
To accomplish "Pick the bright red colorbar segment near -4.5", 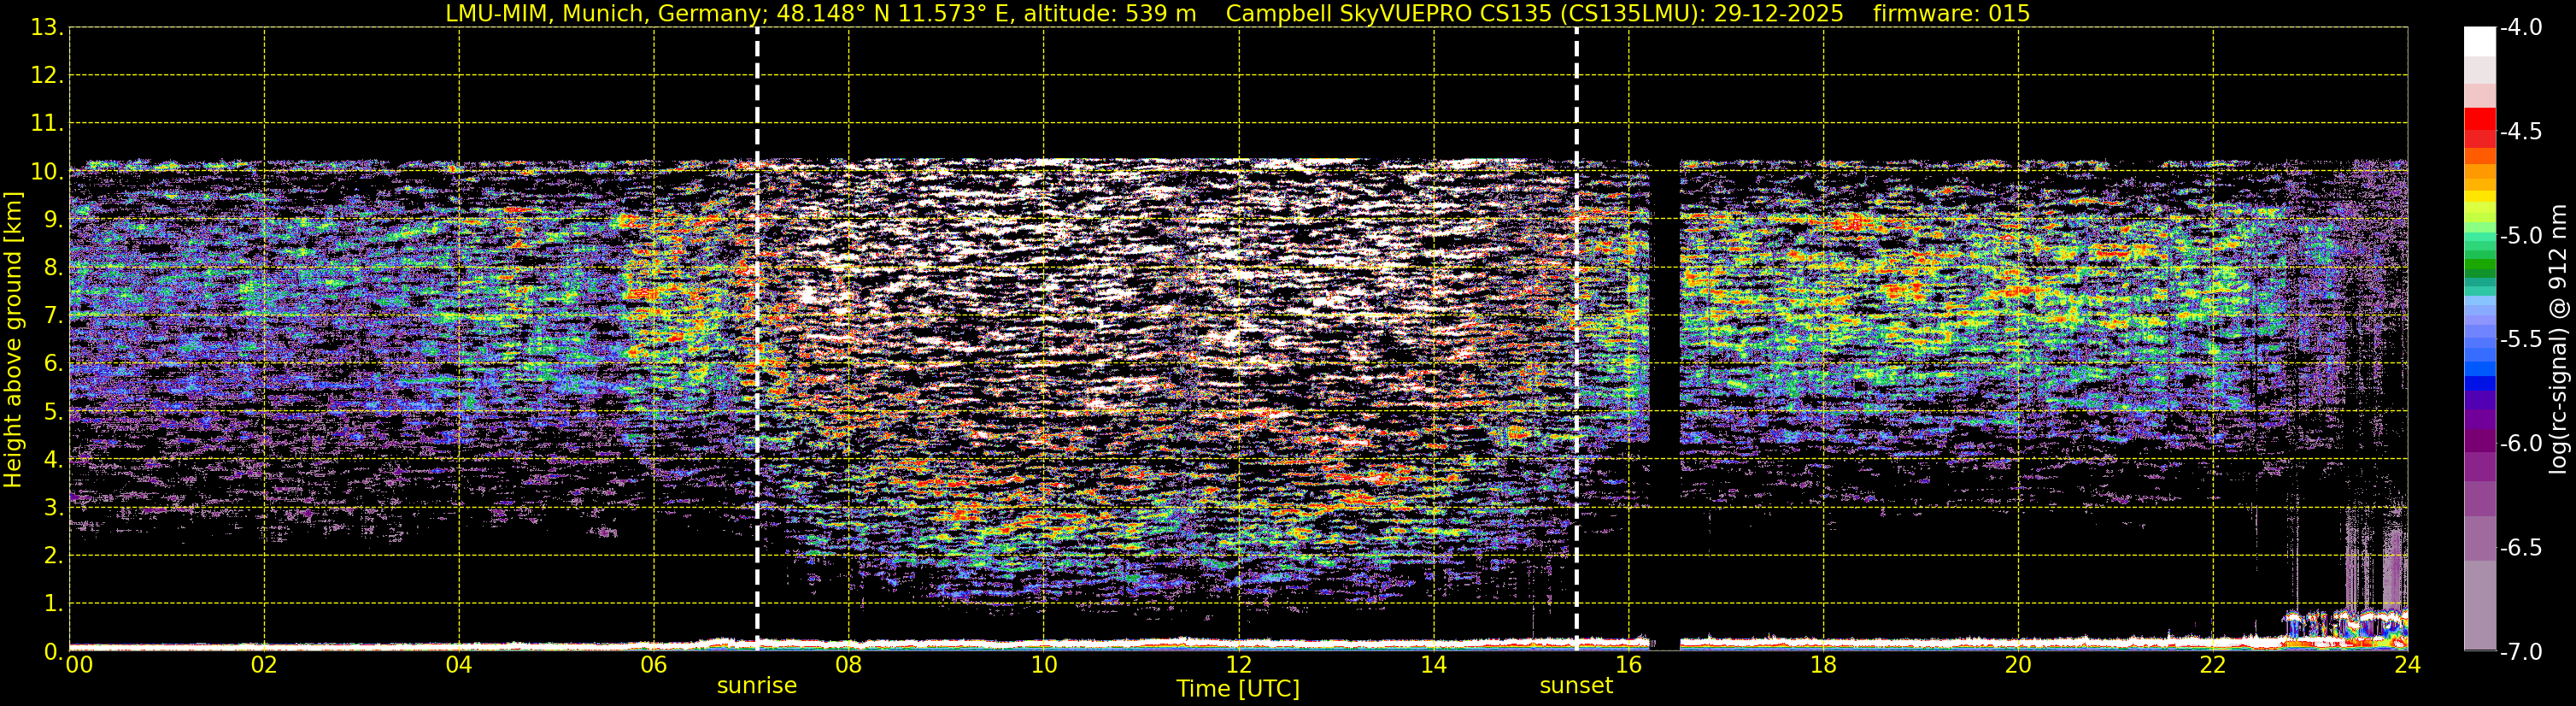I will (2480, 119).
